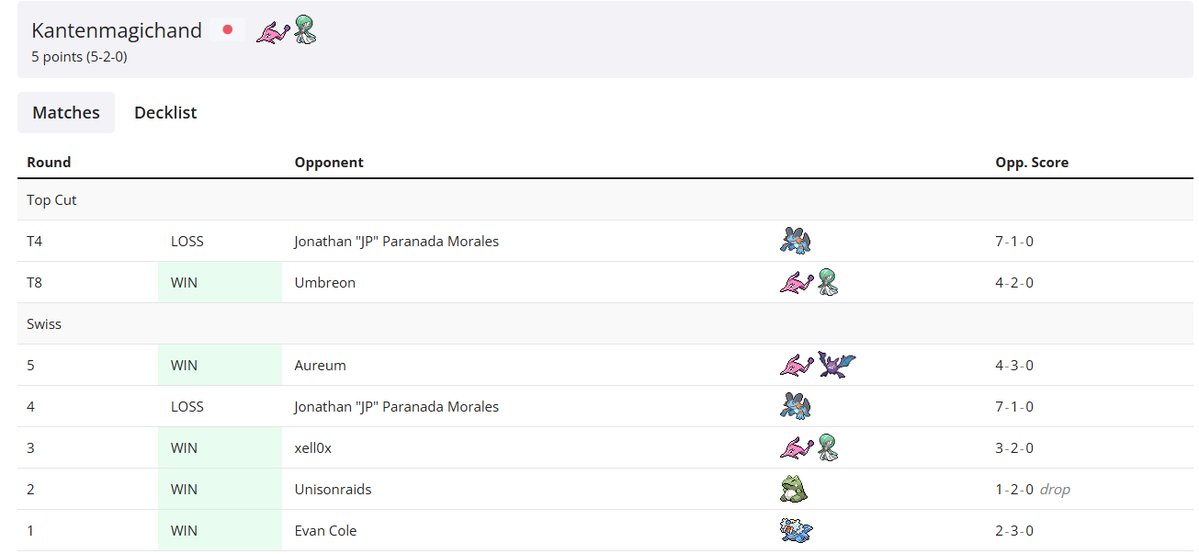Click the WIN result in round 1
This screenshot has width=1199, height=554.
coord(184,530)
